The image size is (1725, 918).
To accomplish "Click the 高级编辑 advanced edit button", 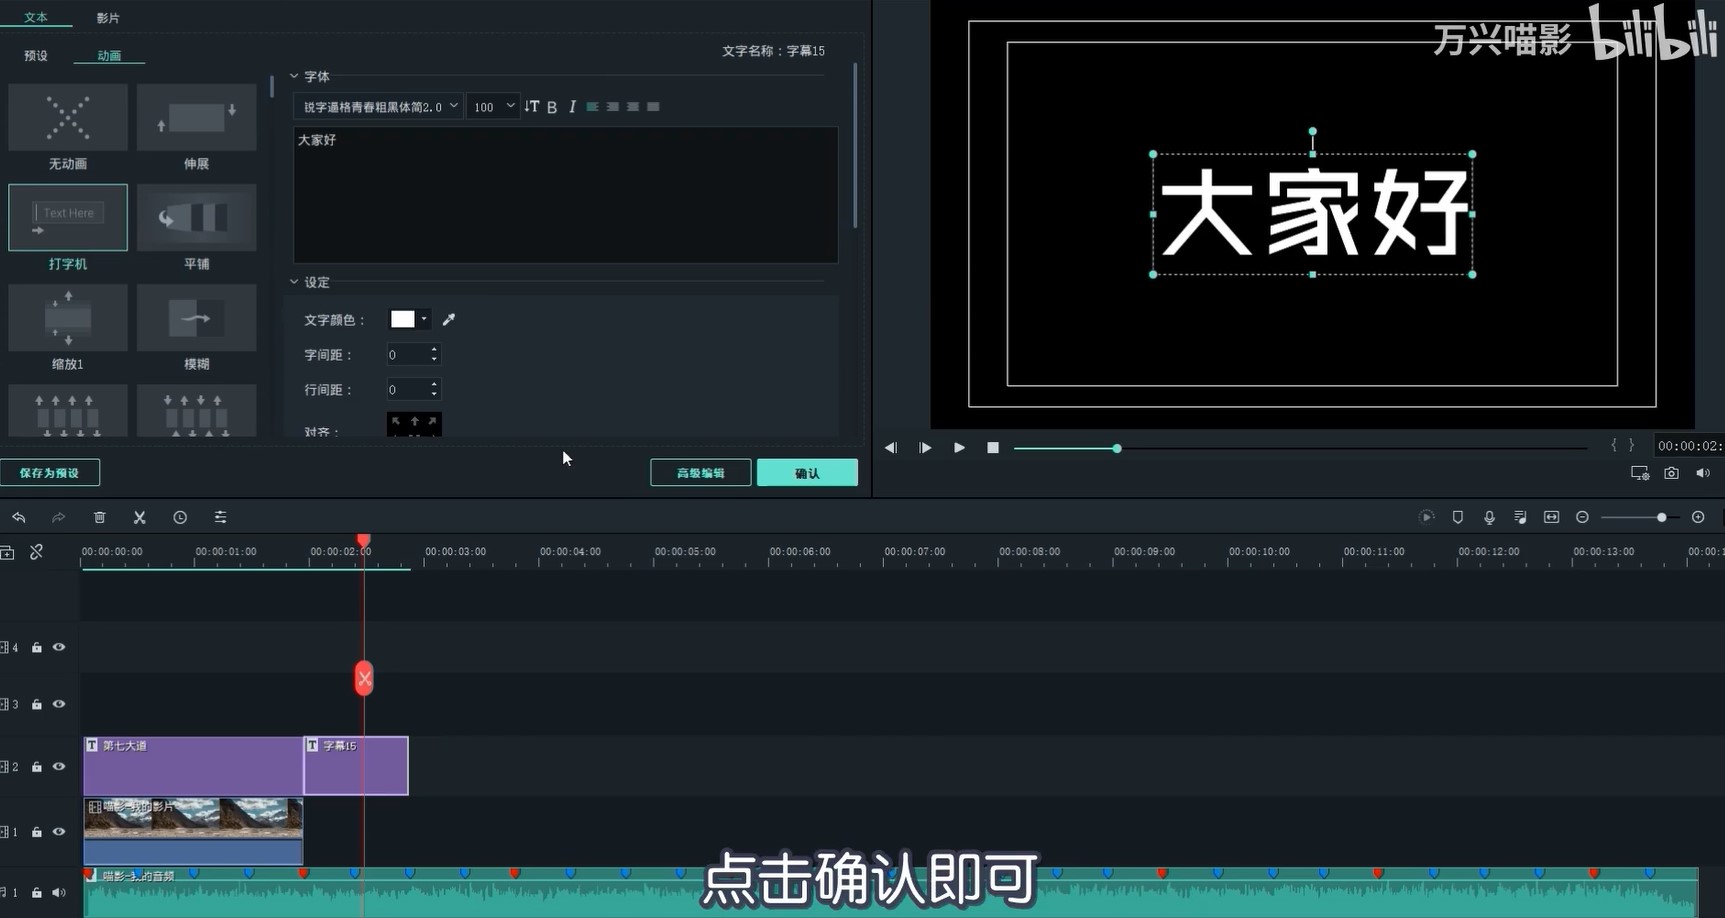I will (x=700, y=472).
